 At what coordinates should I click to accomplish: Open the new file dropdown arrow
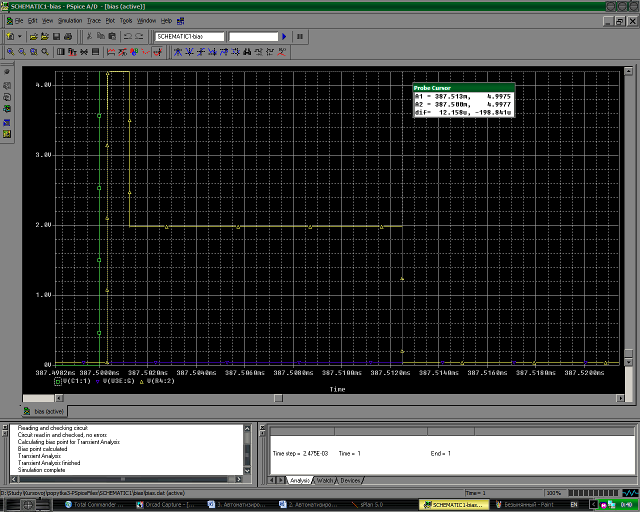20,36
